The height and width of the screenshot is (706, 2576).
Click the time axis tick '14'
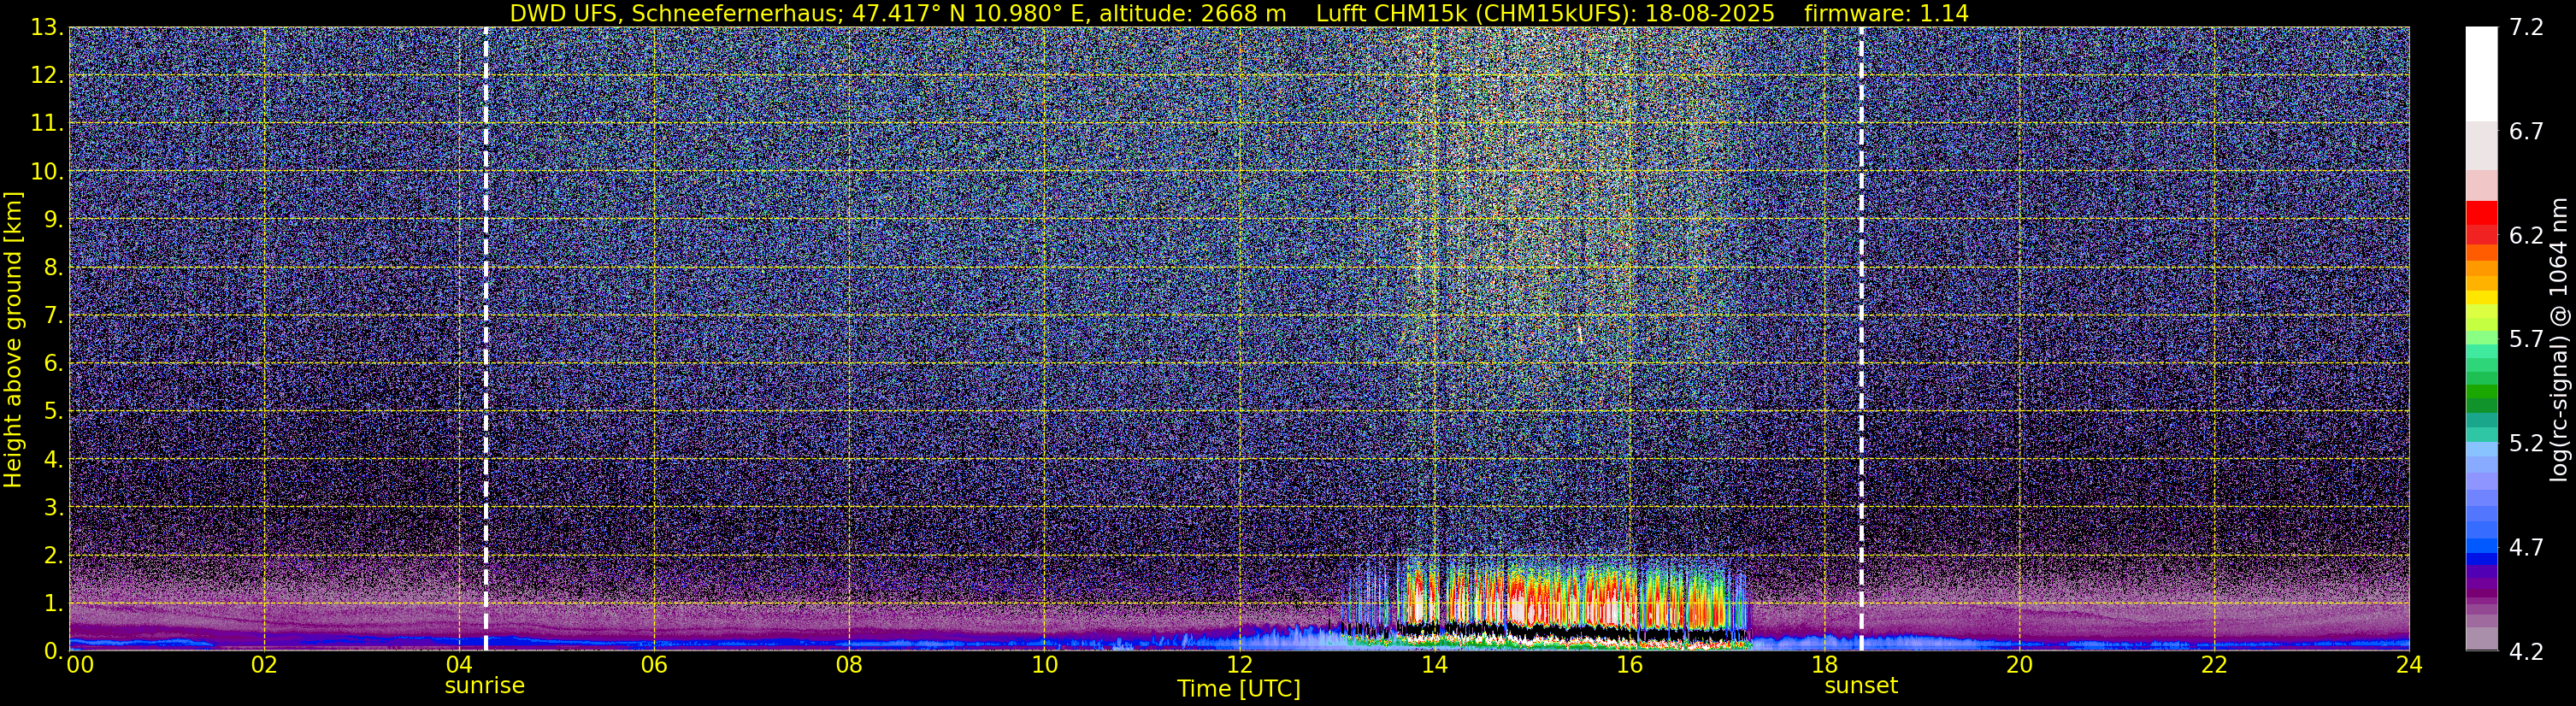pyautogui.click(x=1434, y=665)
